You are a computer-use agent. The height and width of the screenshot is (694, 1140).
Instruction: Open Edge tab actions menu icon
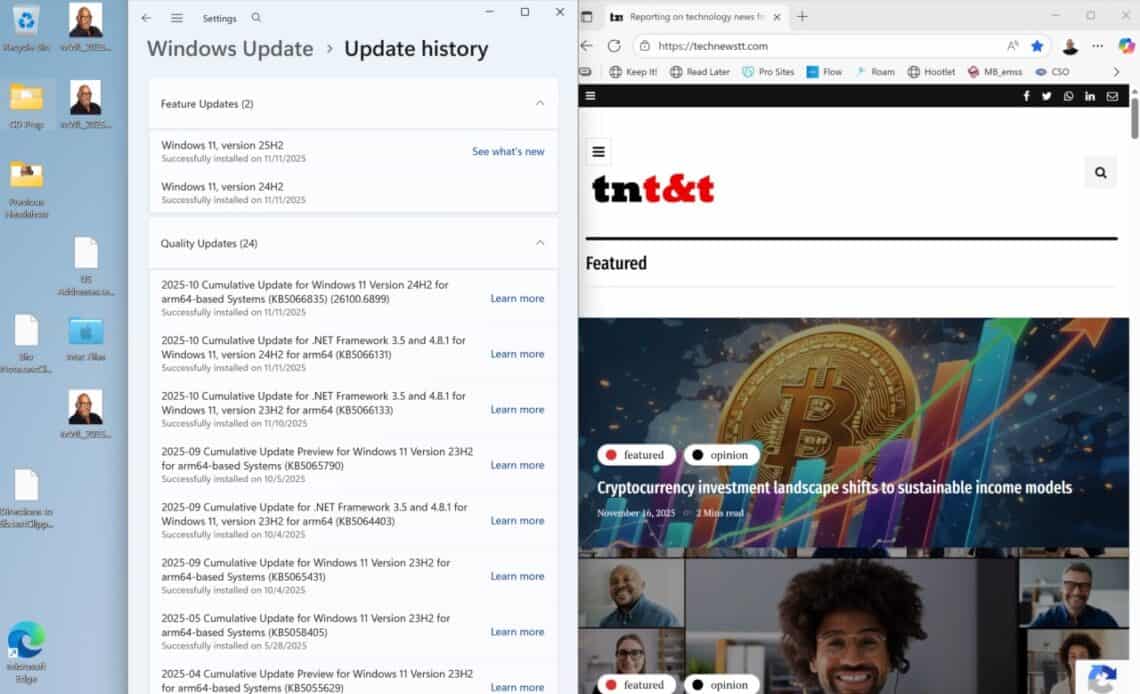point(587,16)
